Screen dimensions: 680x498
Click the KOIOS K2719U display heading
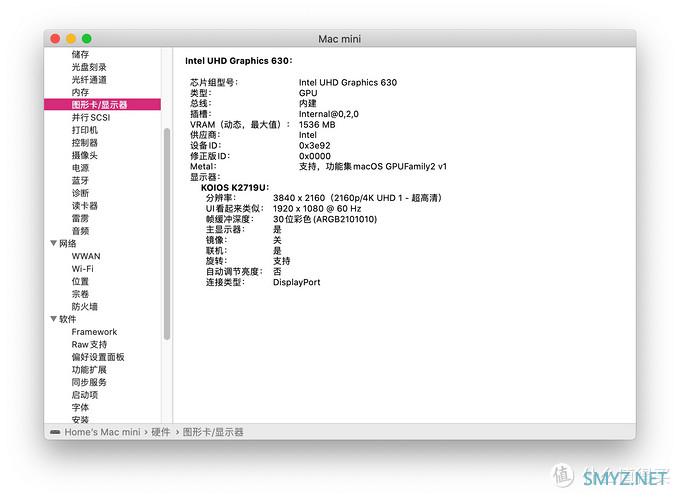(235, 187)
